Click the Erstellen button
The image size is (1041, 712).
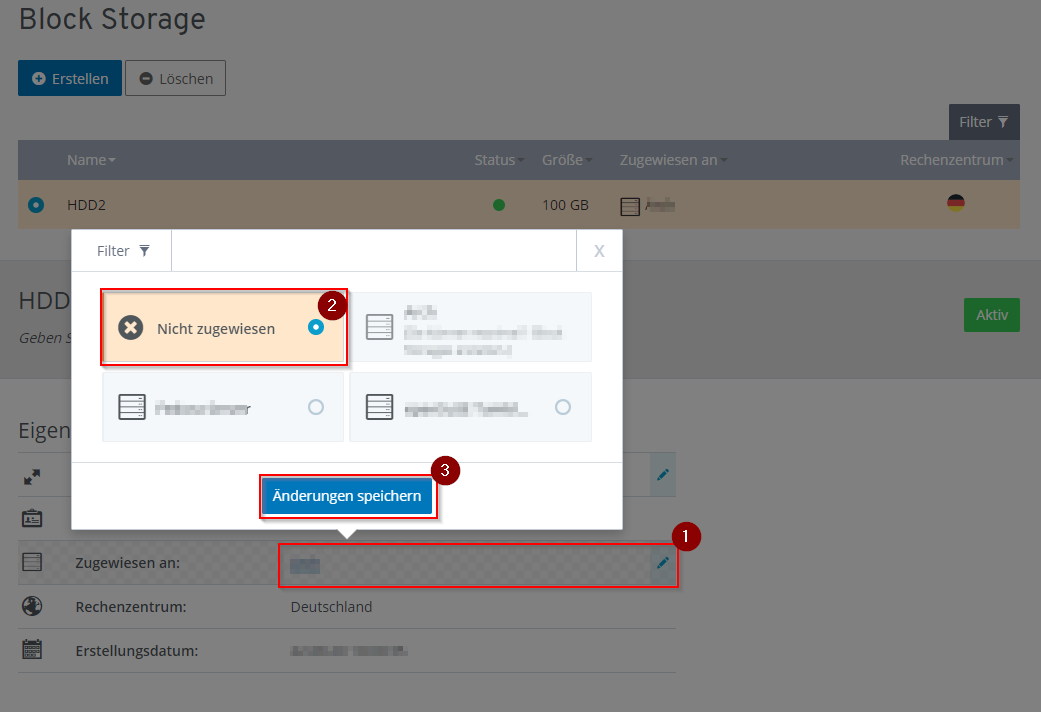point(70,78)
